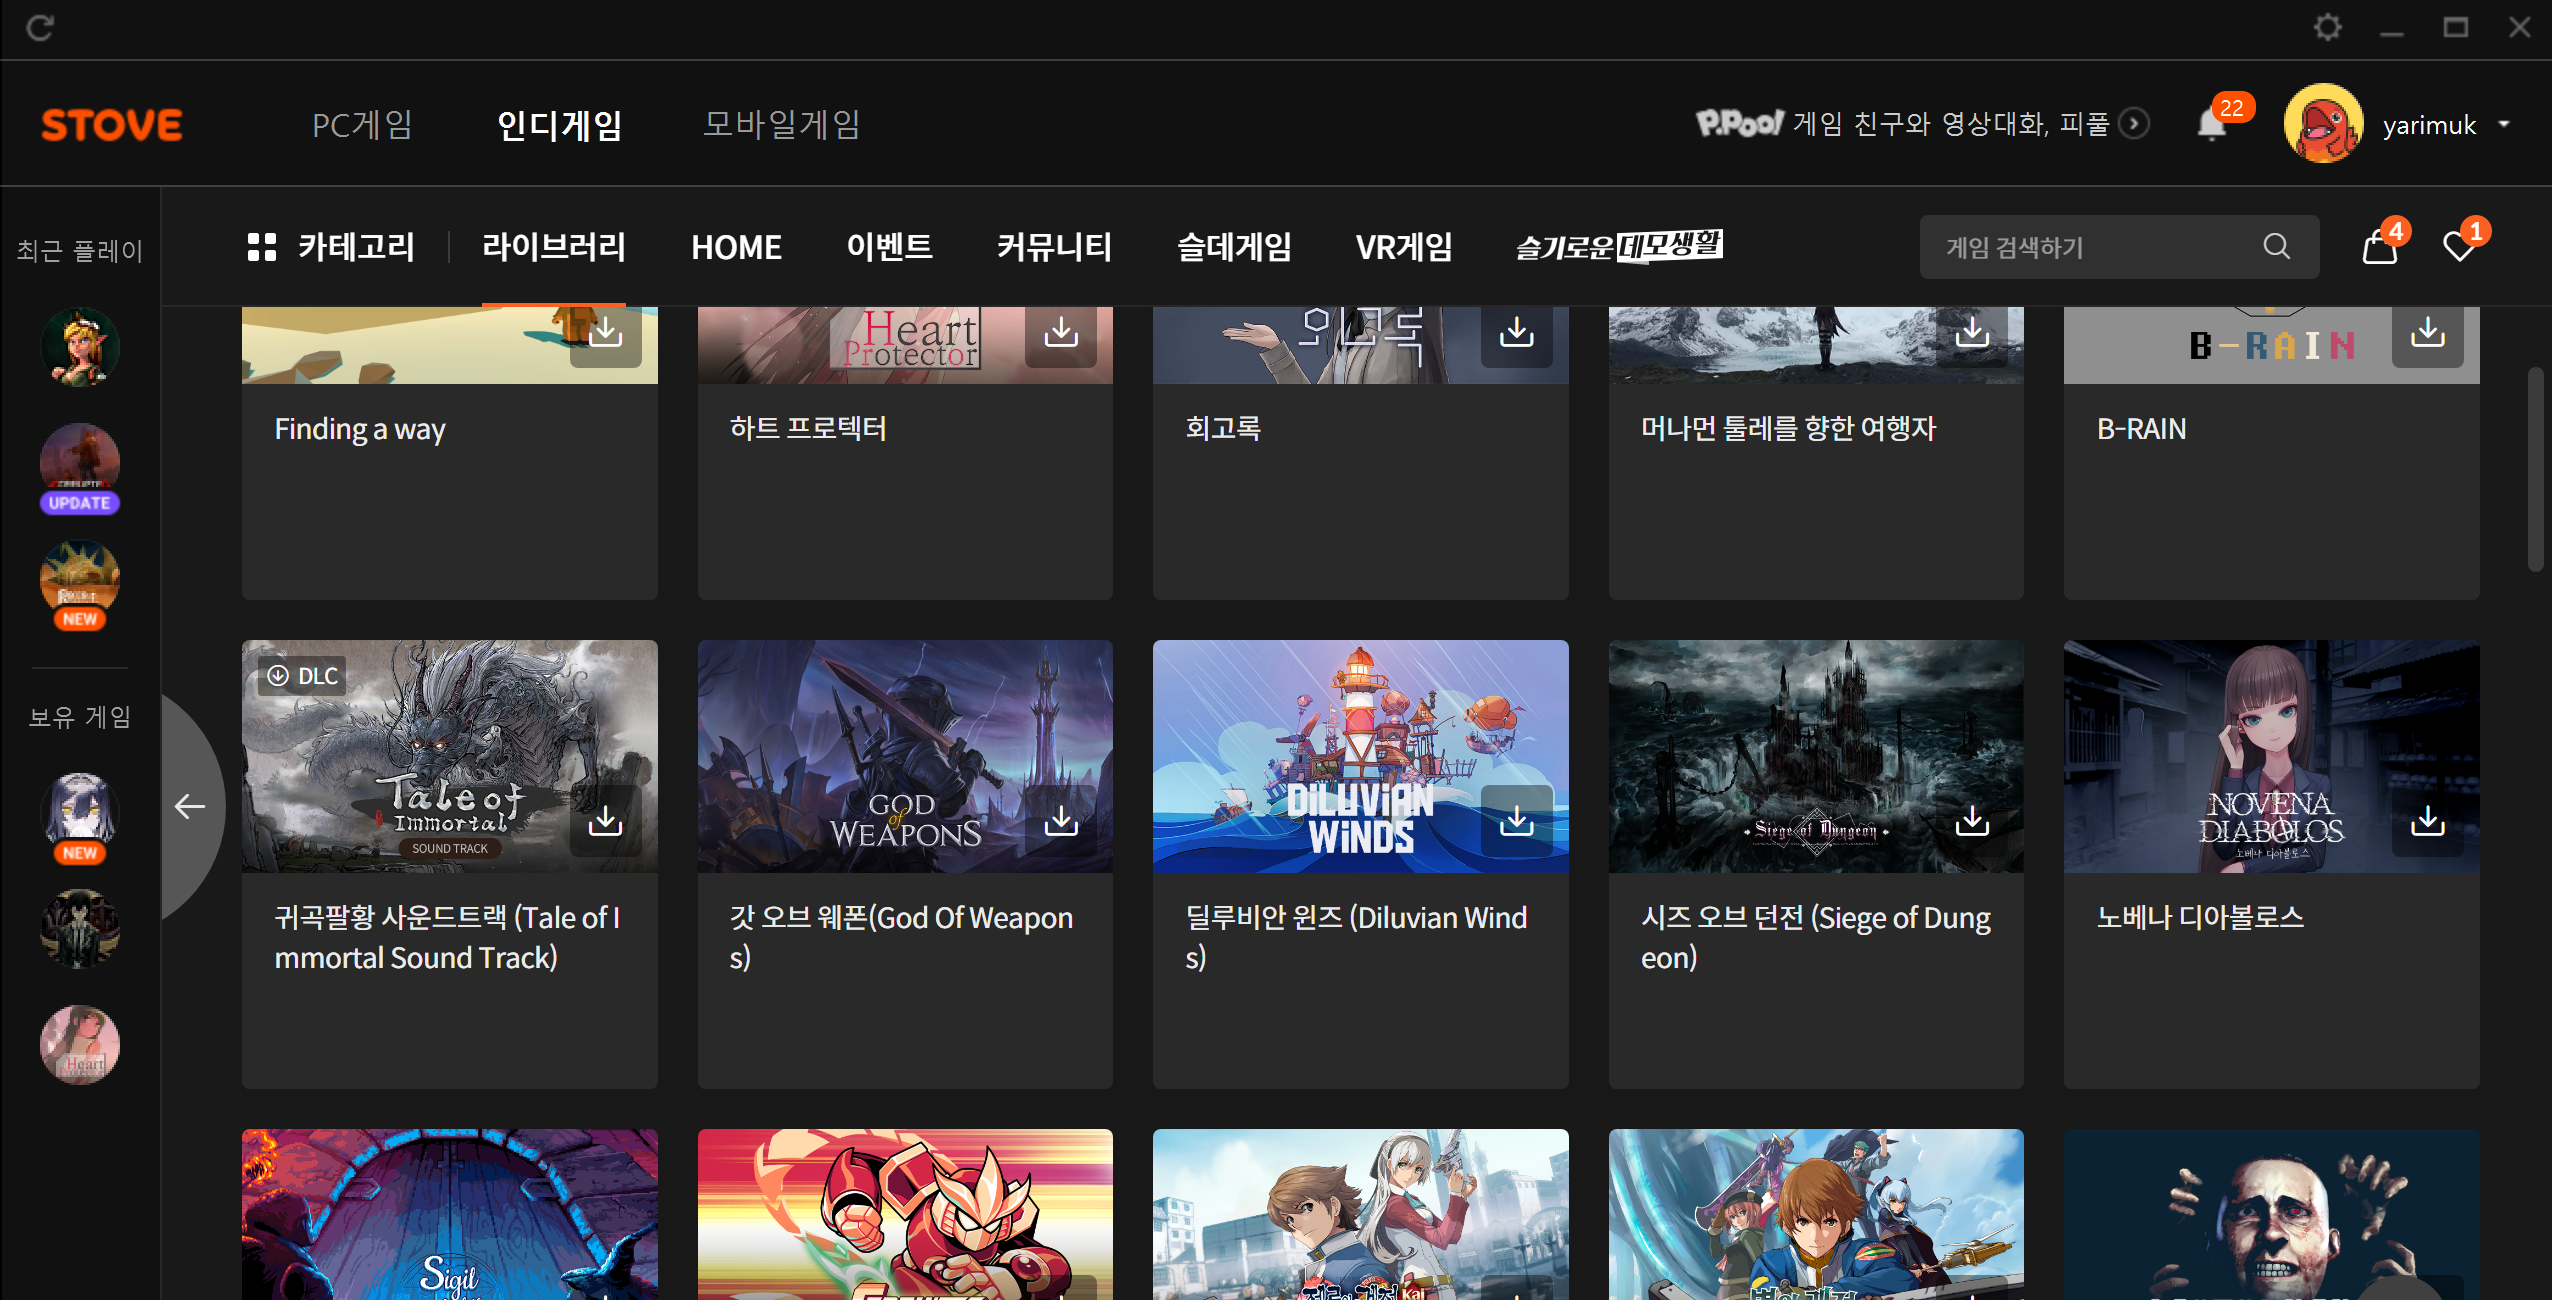This screenshot has height=1300, width=2552.
Task: Click the 하트 프로텍터 title
Action: coord(808,428)
